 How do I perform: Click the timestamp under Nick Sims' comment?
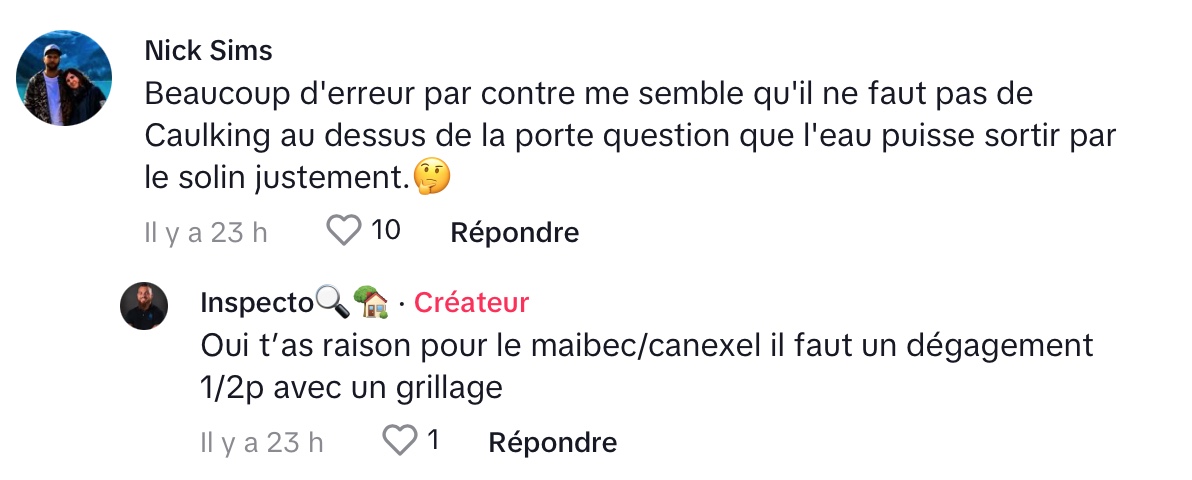click(x=206, y=233)
